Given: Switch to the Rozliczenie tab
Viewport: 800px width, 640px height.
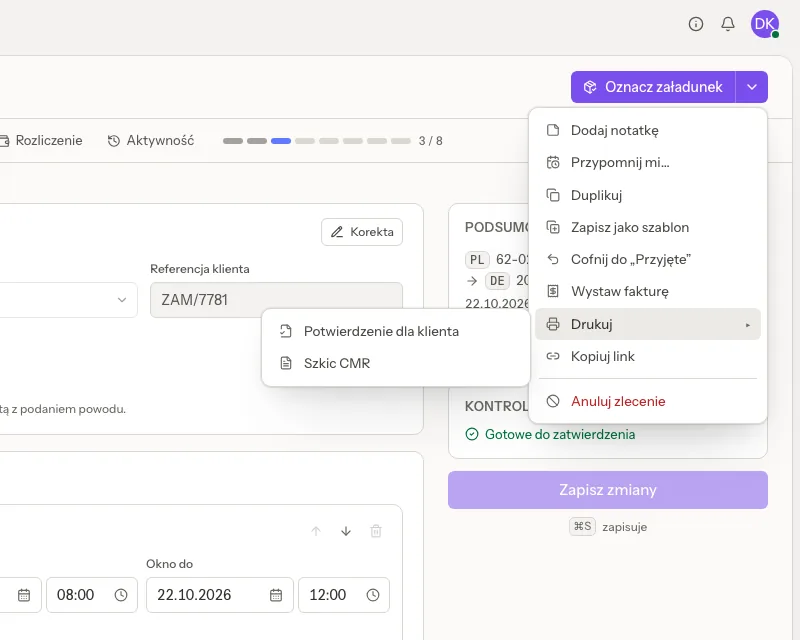Looking at the screenshot, I should click(41, 140).
